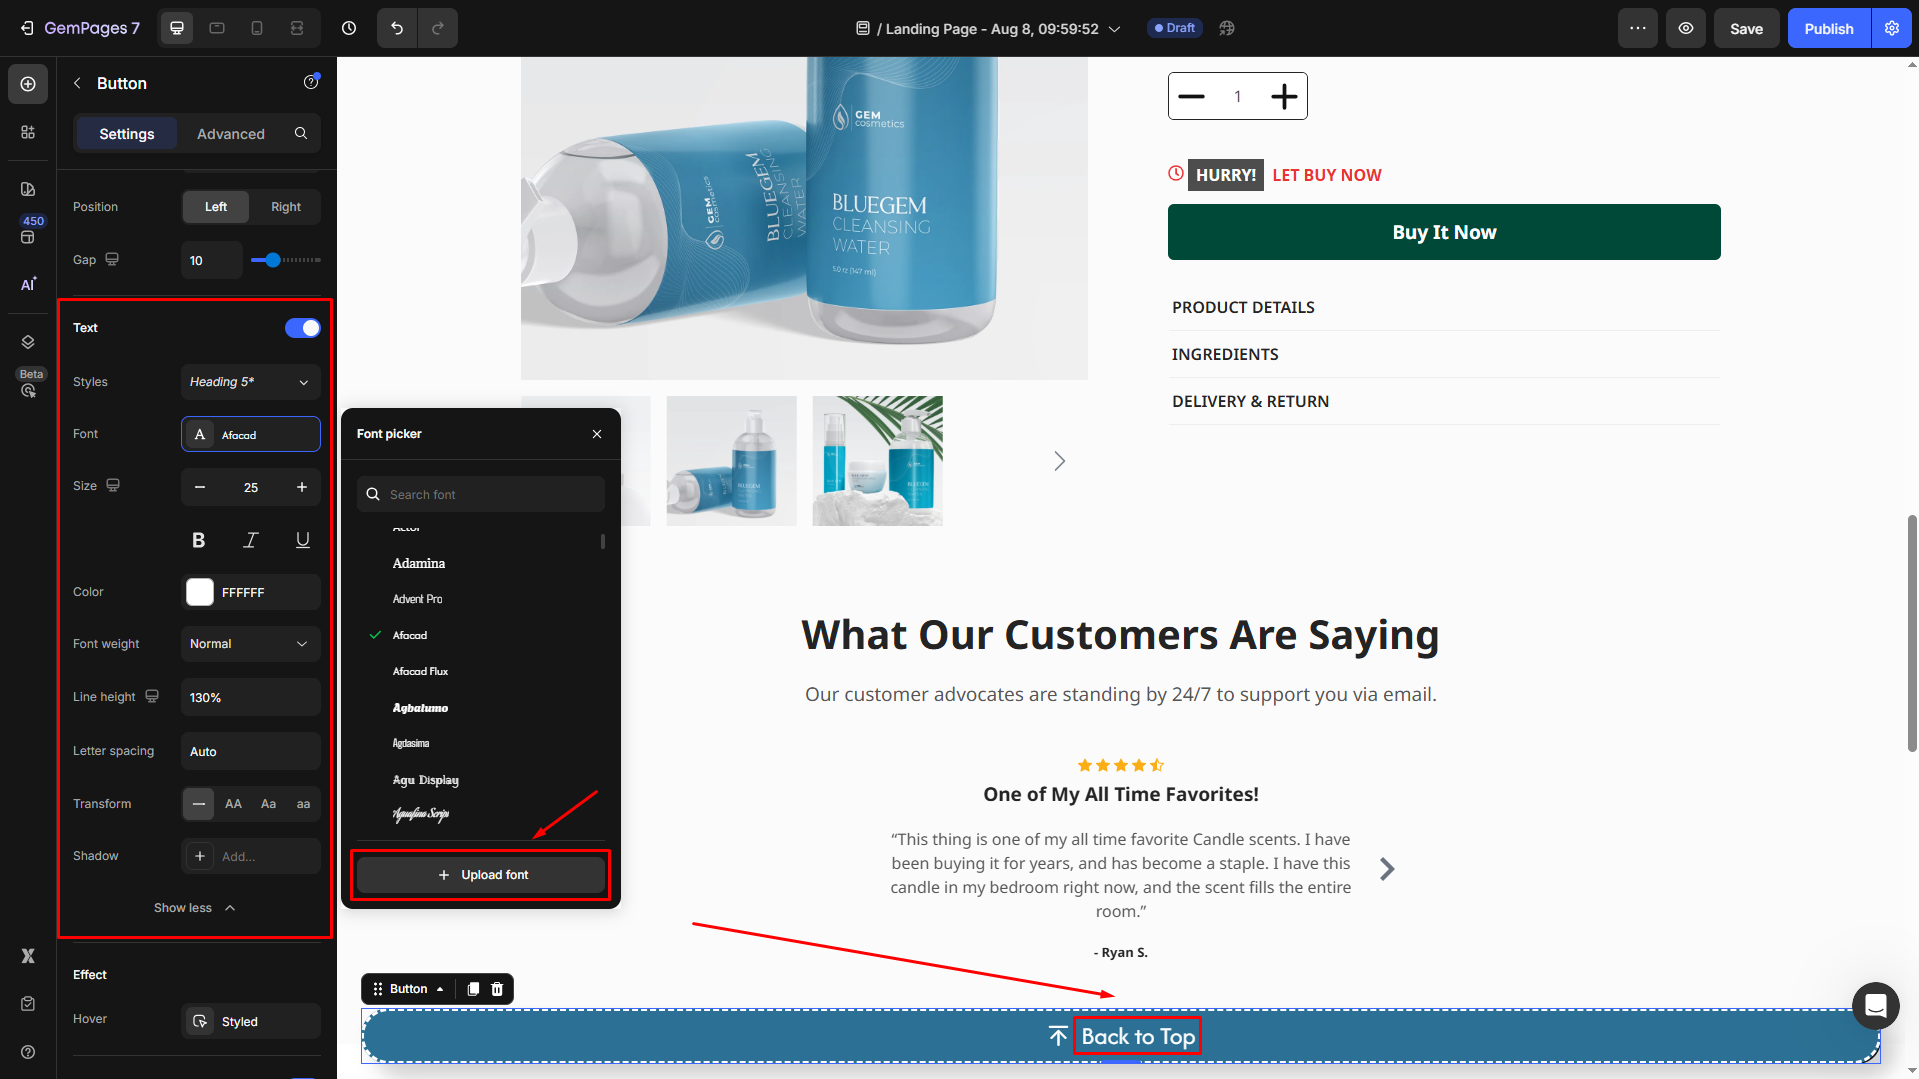1919x1079 pixels.
Task: Select uppercase AA transform option
Action: tap(233, 804)
